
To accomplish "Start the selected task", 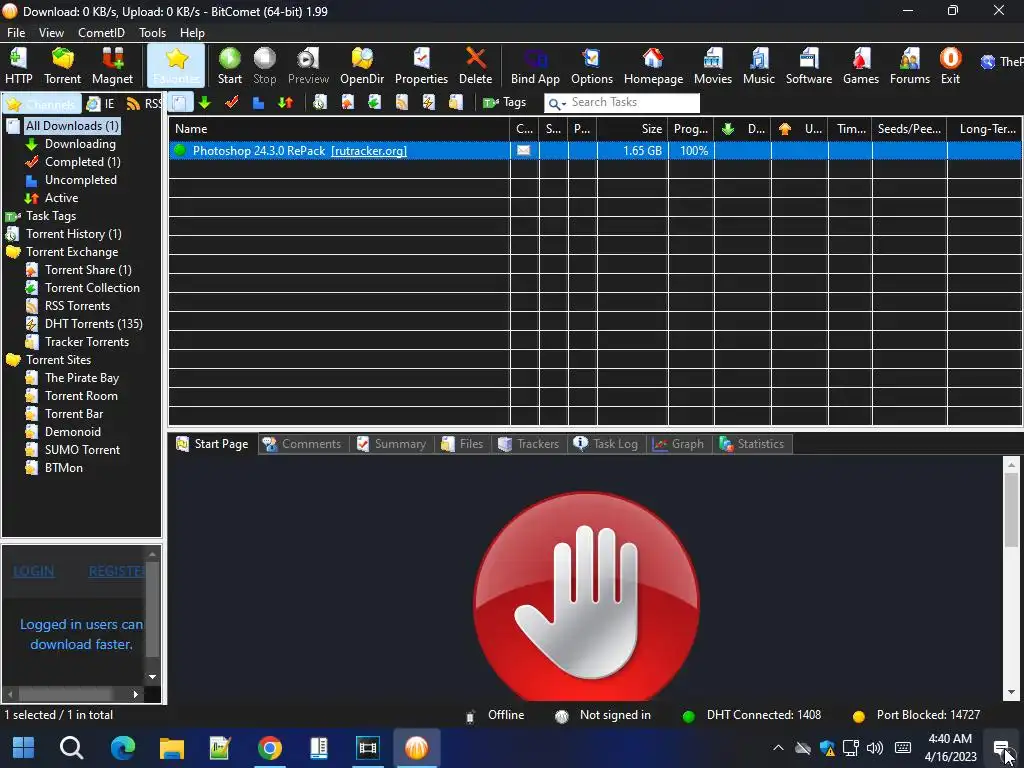I will 230,66.
